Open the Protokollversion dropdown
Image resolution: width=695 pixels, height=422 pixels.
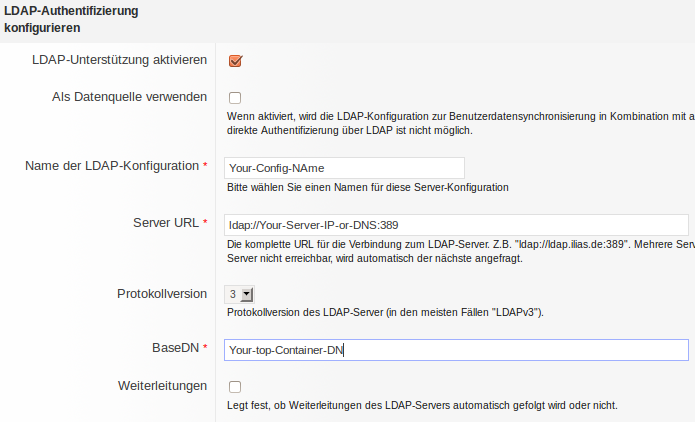(x=240, y=295)
